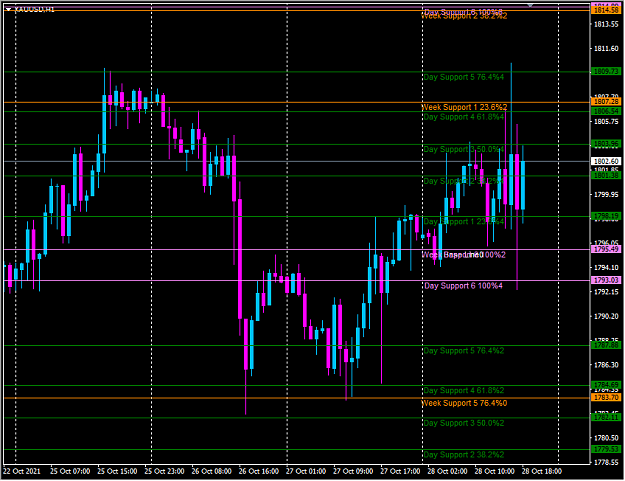
Task: Click the green 1779.53 price tag
Action: click(606, 450)
